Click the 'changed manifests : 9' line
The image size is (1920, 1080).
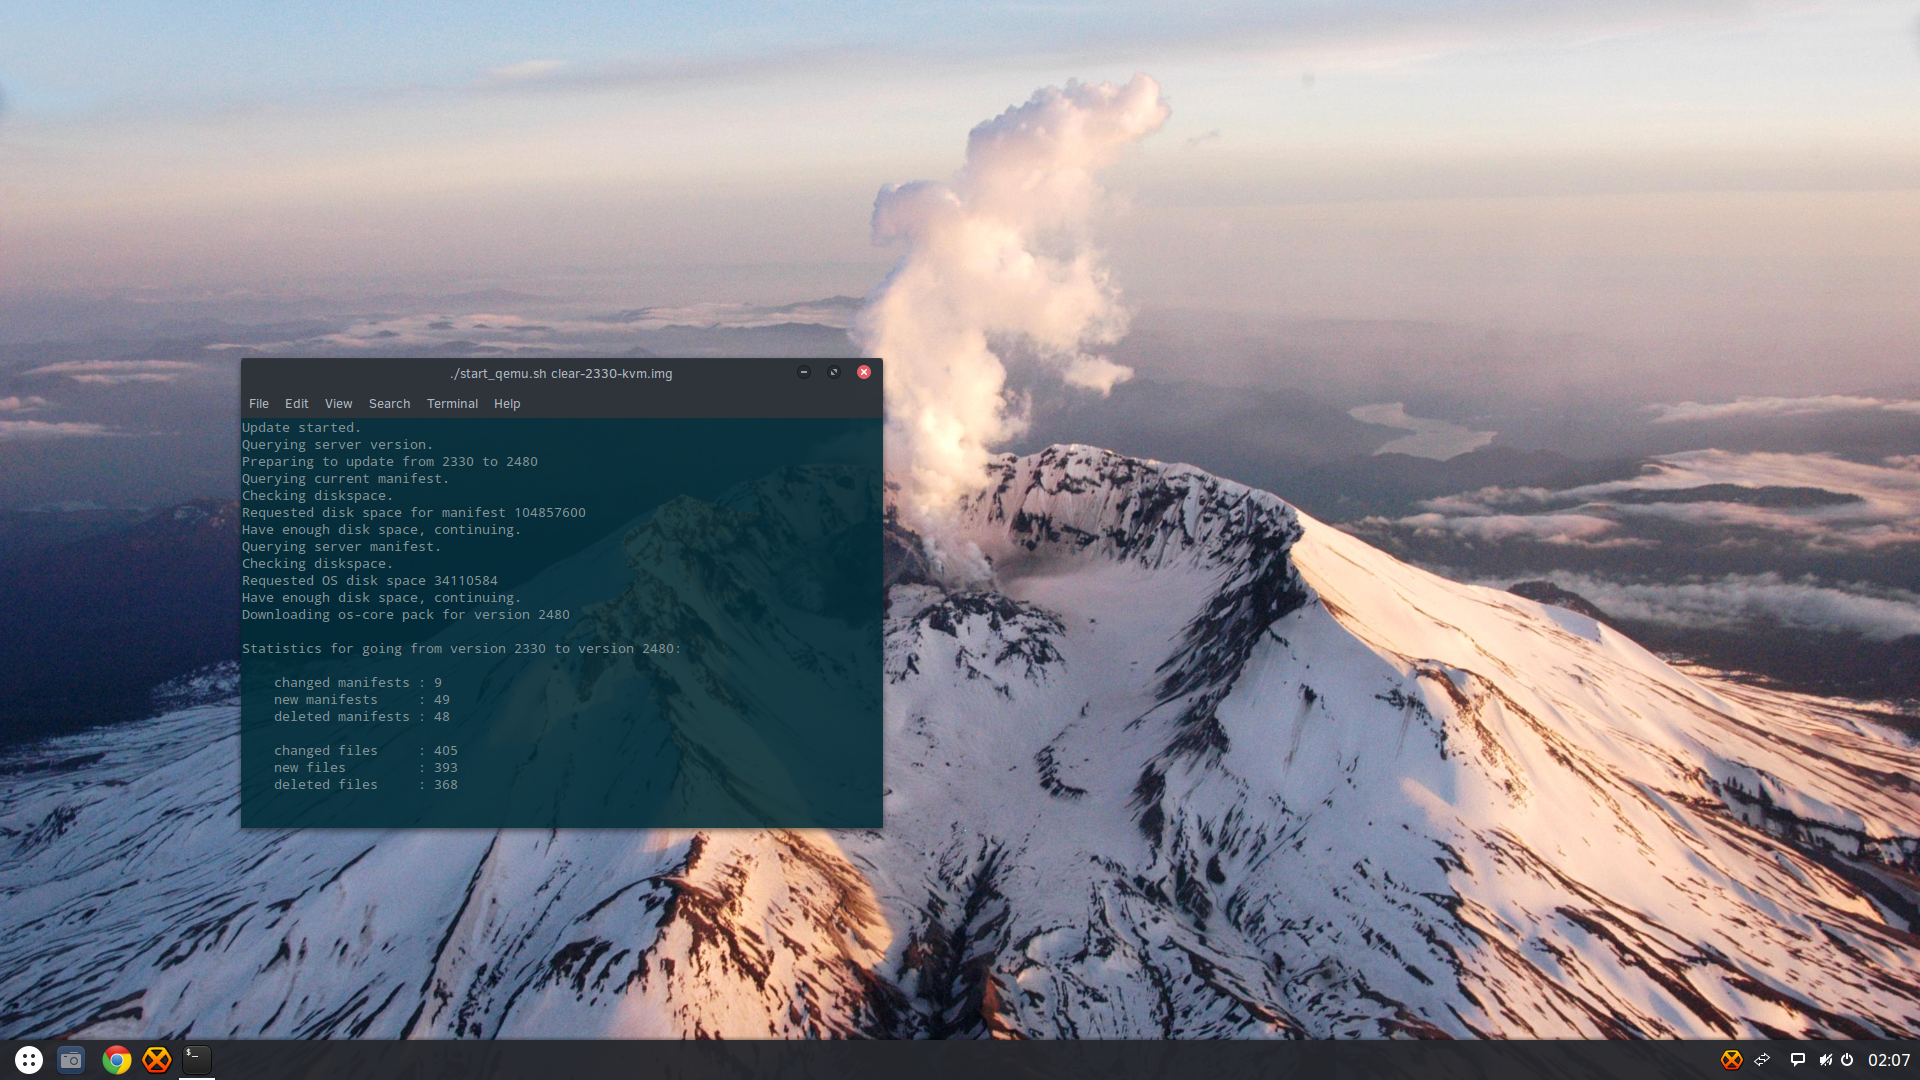358,683
